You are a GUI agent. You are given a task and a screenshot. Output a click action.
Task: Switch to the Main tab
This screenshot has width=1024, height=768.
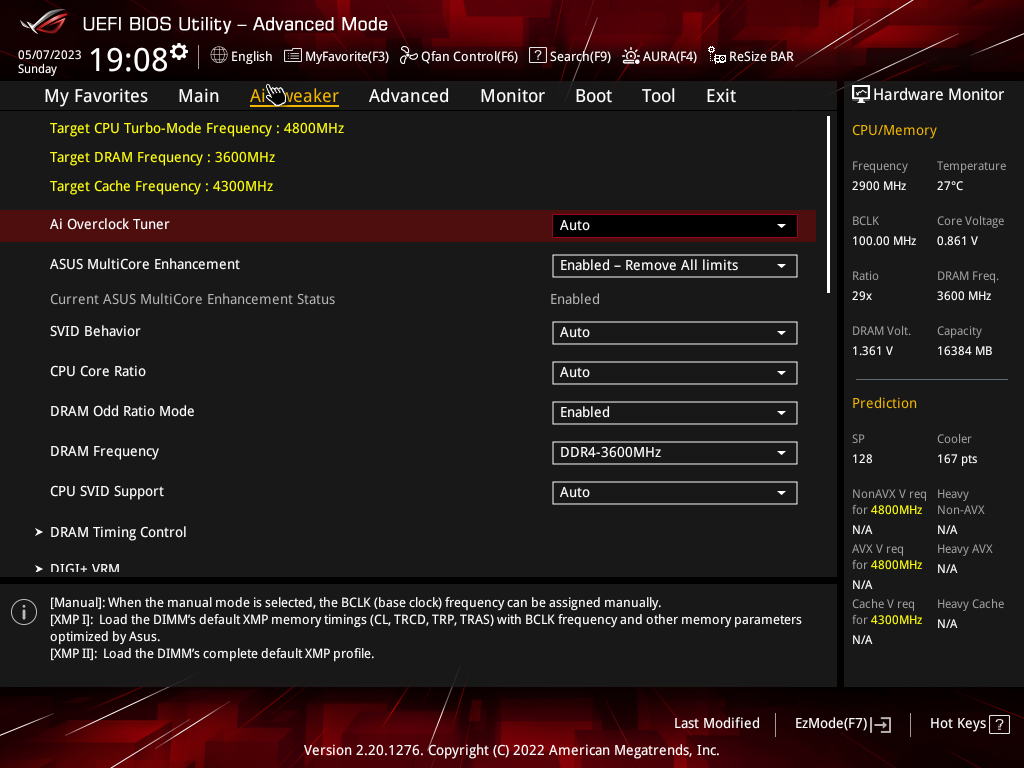199,96
